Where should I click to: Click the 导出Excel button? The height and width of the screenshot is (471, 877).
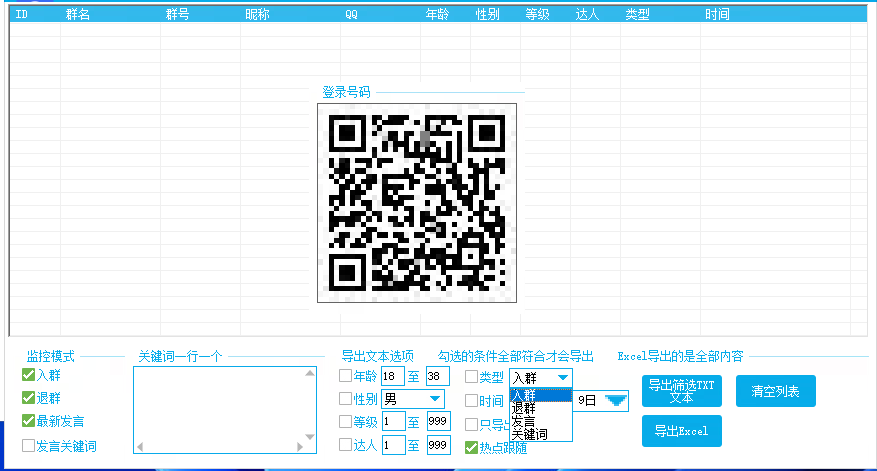[x=681, y=431]
